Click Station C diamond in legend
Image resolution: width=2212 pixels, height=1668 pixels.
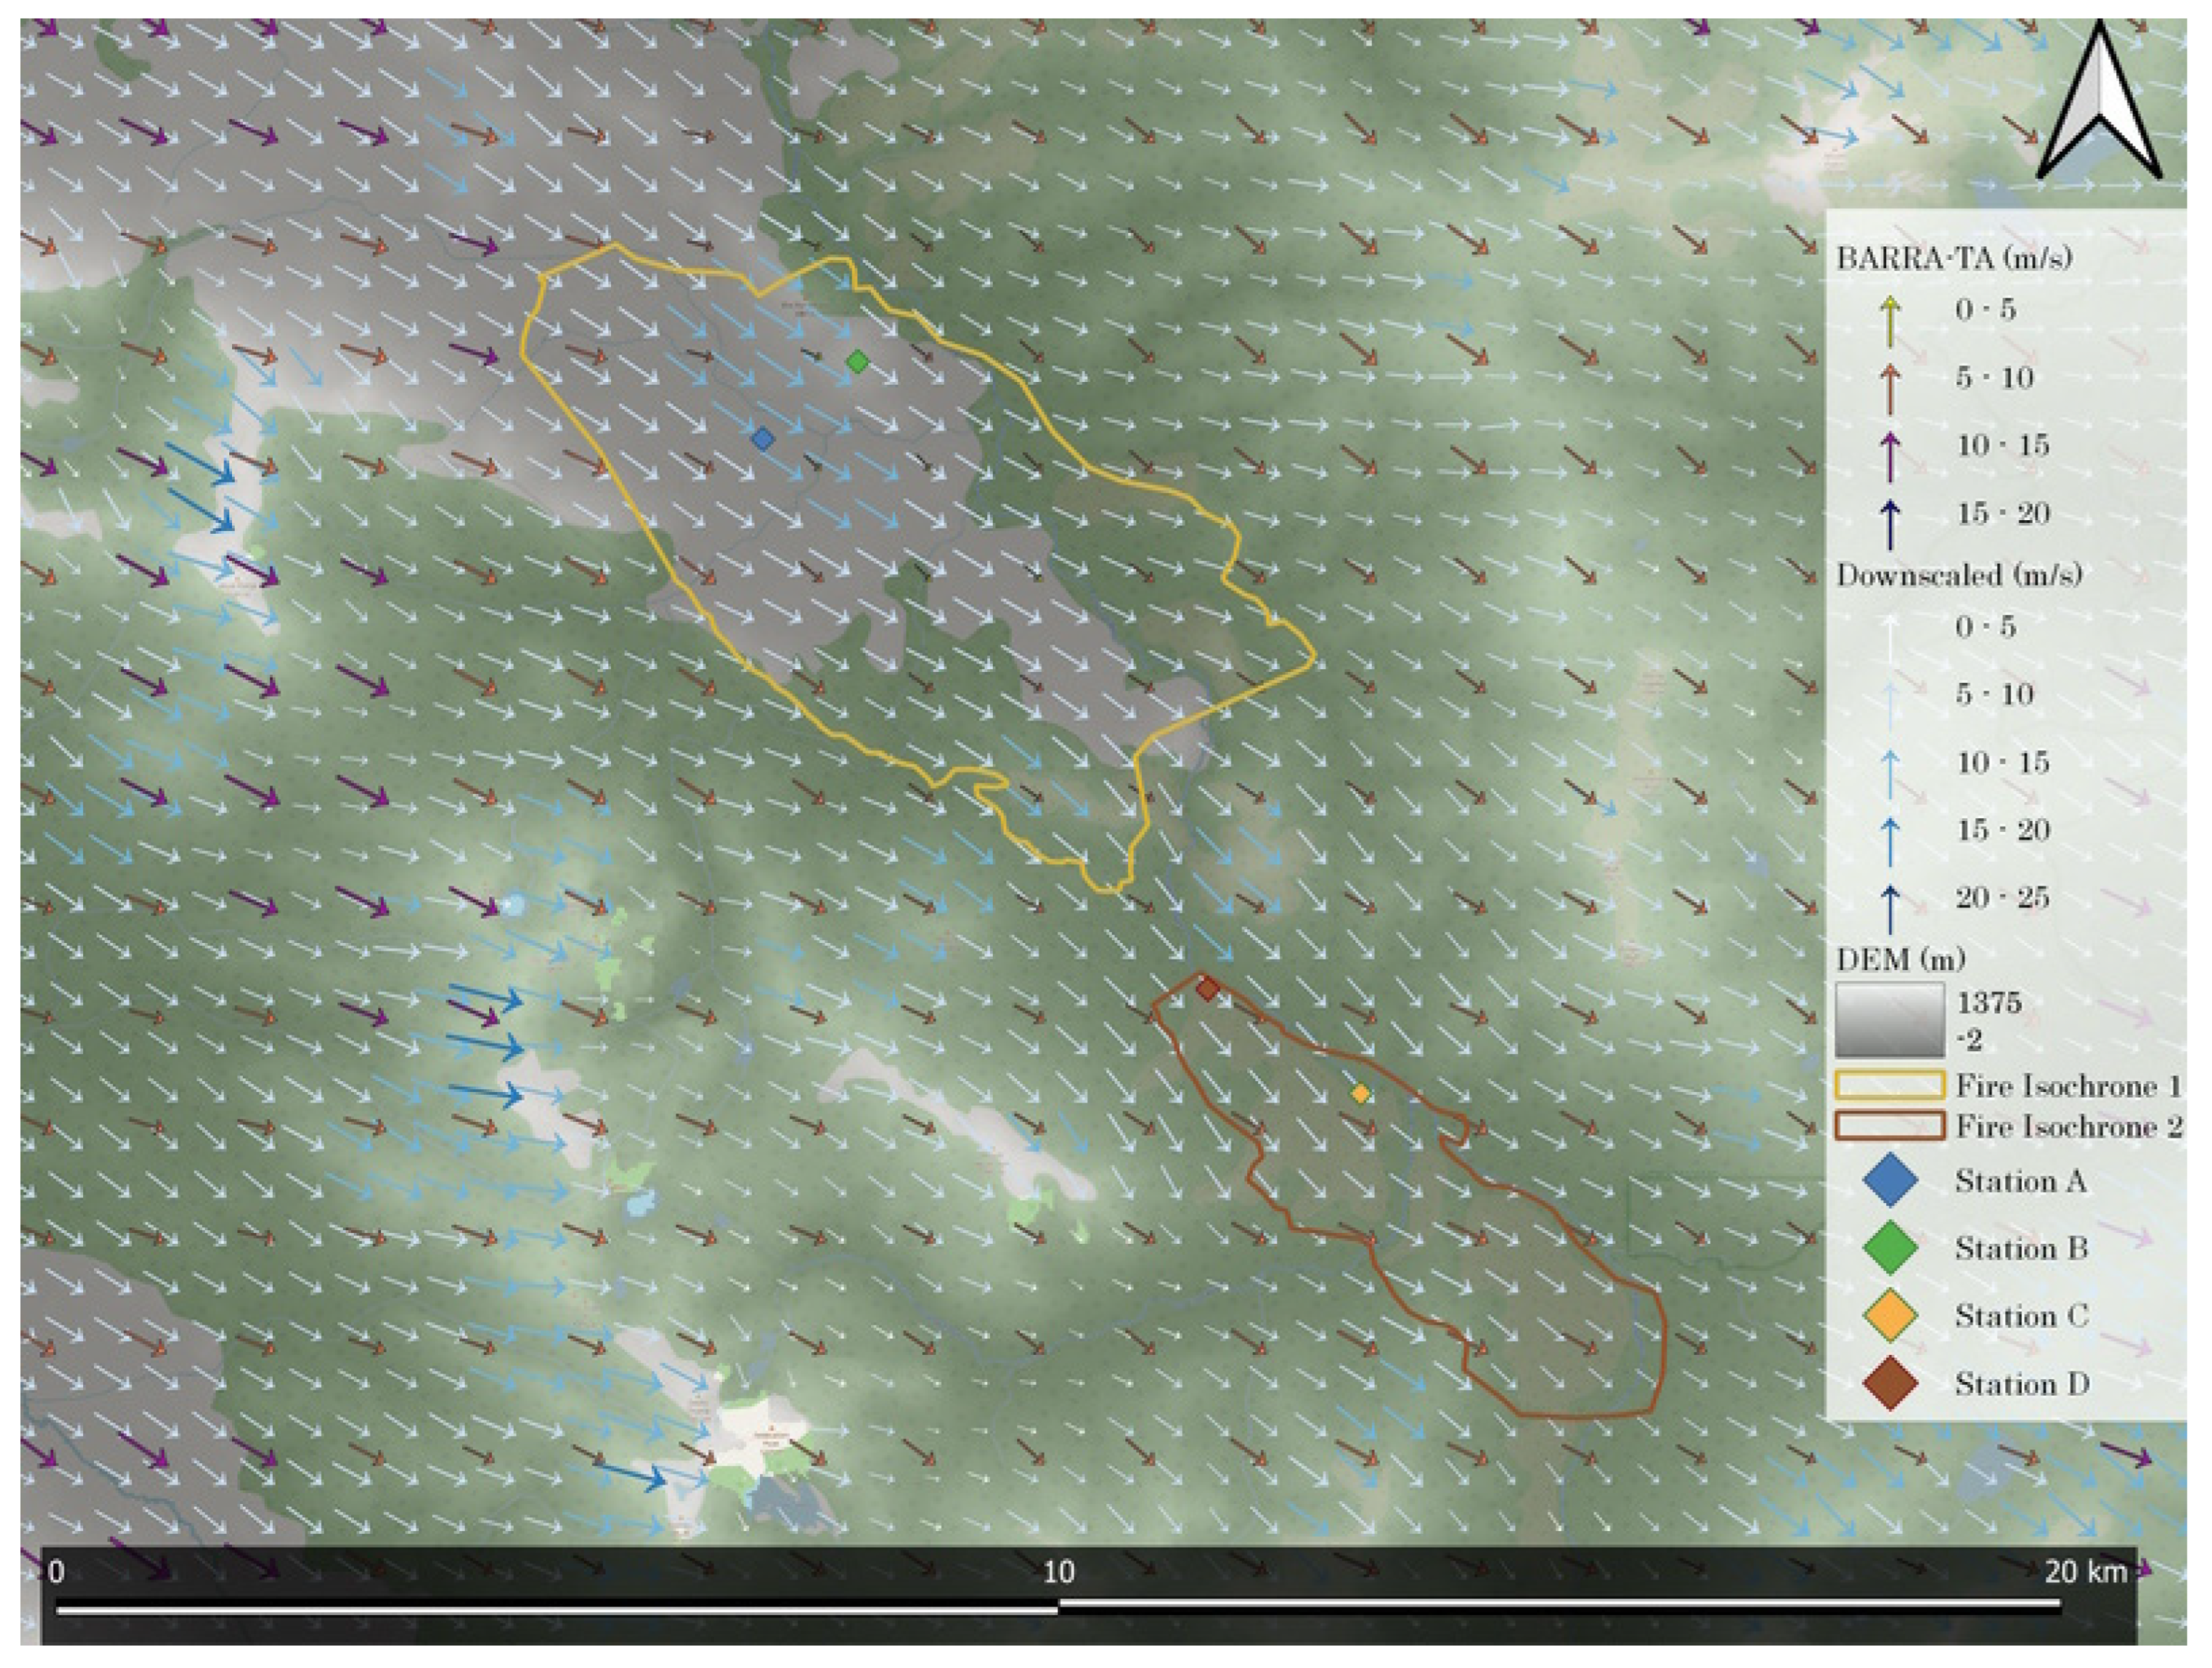(x=1890, y=1316)
